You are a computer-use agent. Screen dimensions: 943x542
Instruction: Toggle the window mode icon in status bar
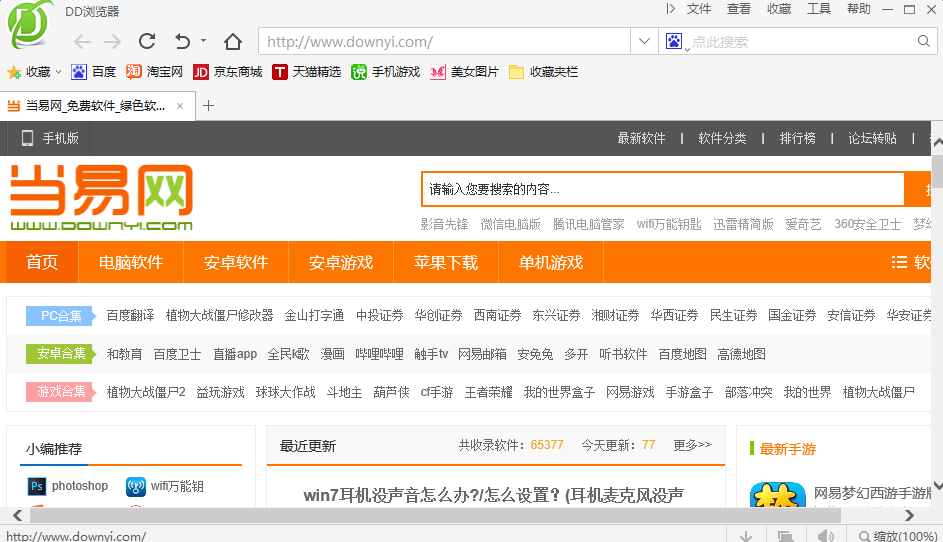point(786,536)
